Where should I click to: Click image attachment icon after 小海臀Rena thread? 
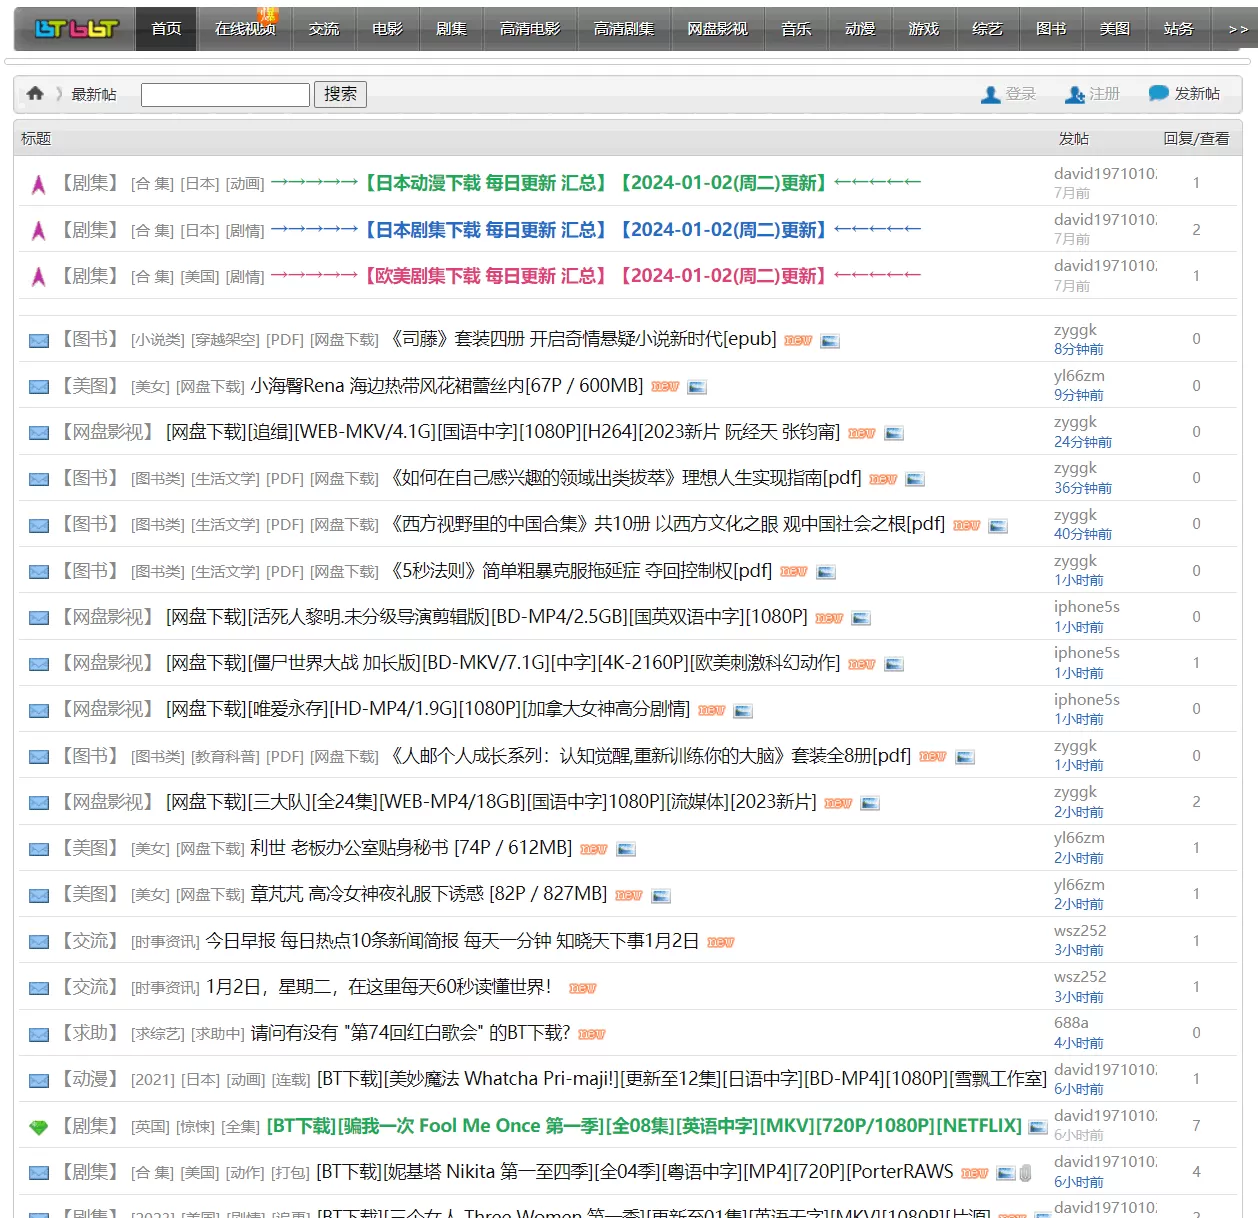click(697, 387)
